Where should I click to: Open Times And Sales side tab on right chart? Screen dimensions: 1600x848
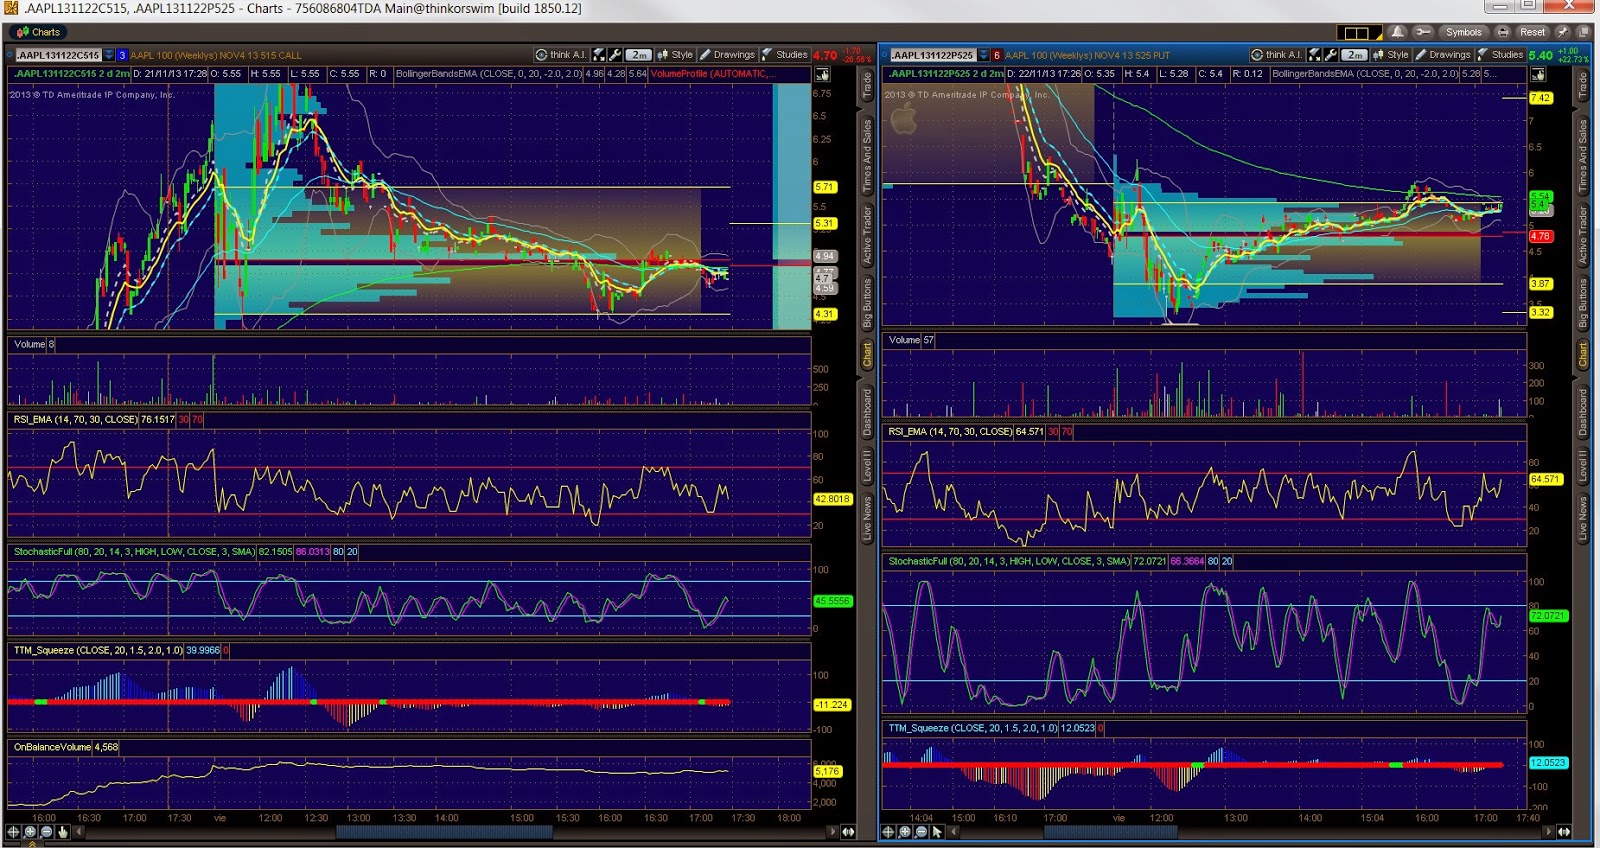tap(1582, 156)
